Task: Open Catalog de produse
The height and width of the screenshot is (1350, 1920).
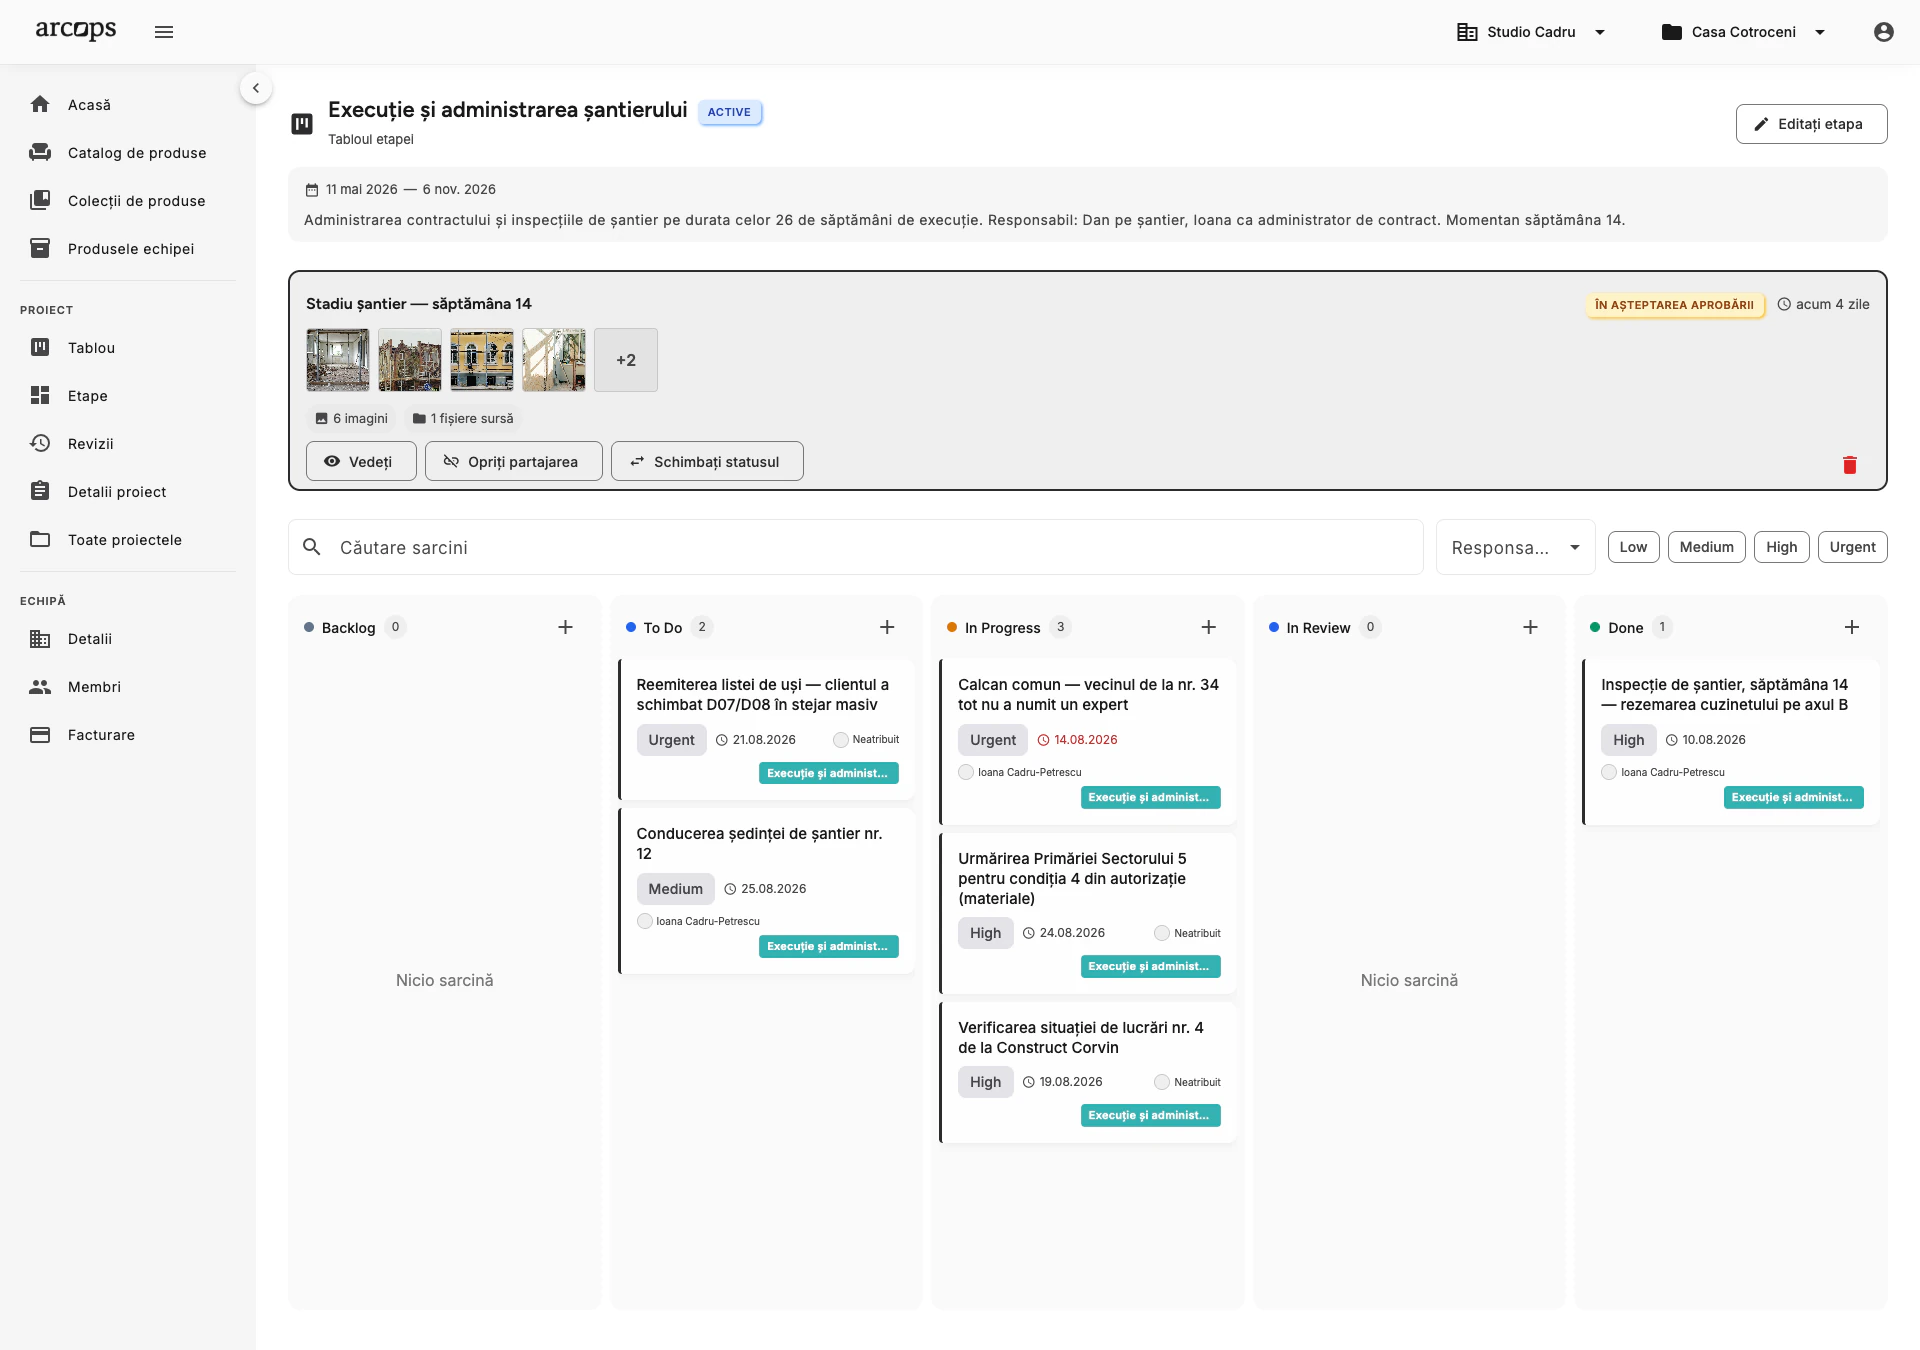Action: (x=128, y=153)
